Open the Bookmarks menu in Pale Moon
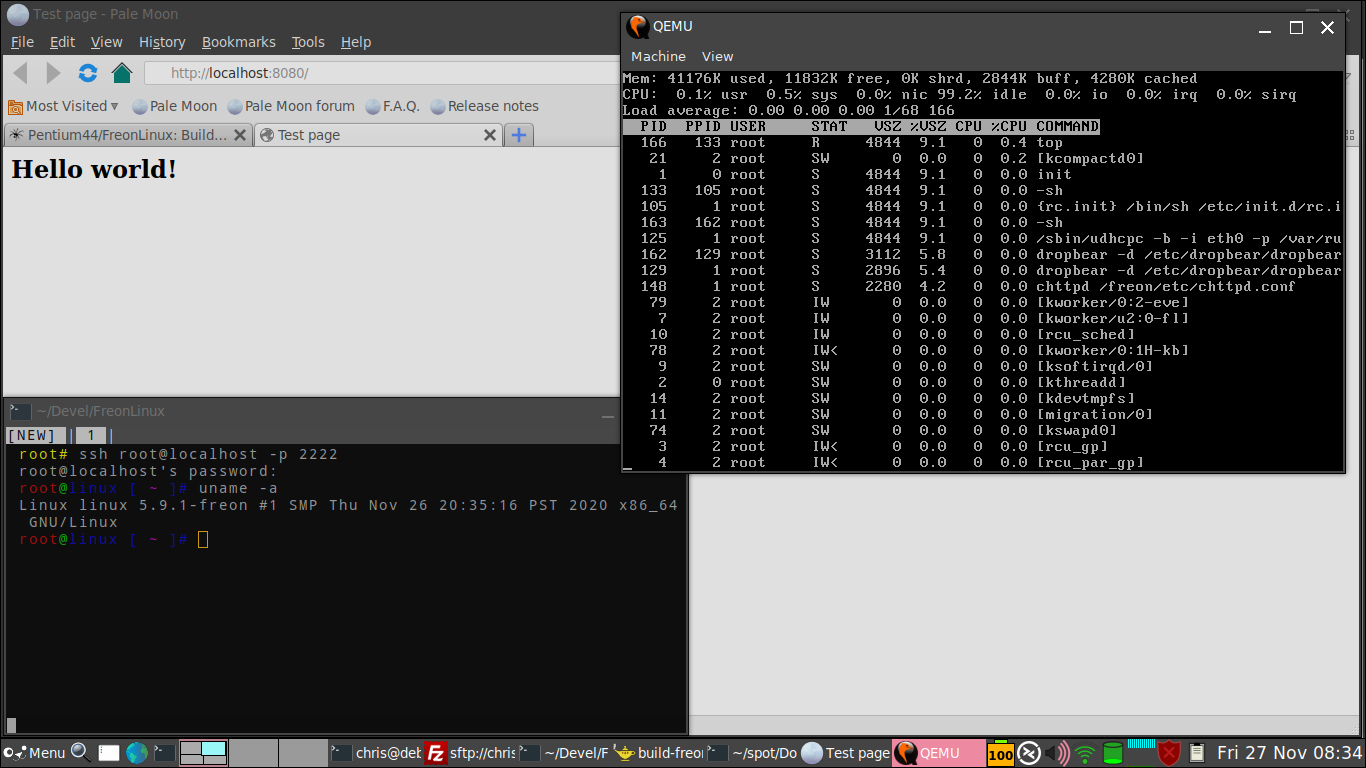The width and height of the screenshot is (1366, 768). (x=238, y=42)
